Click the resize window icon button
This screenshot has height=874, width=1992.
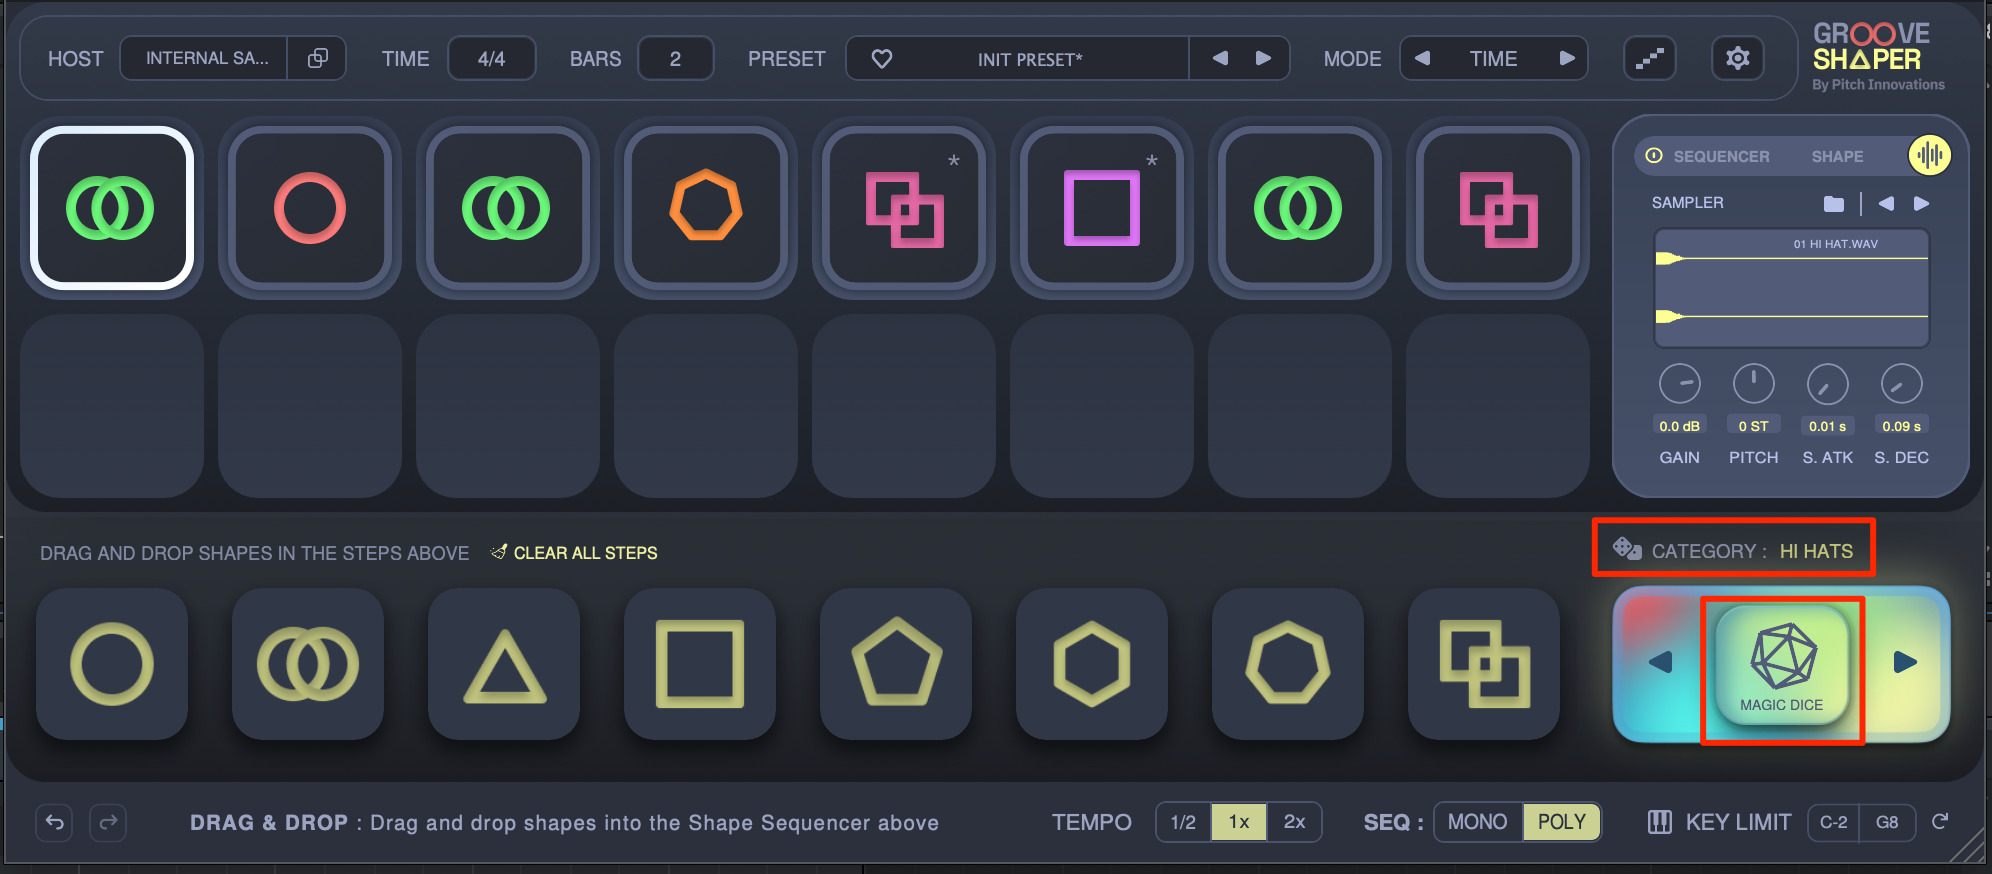tap(1649, 58)
